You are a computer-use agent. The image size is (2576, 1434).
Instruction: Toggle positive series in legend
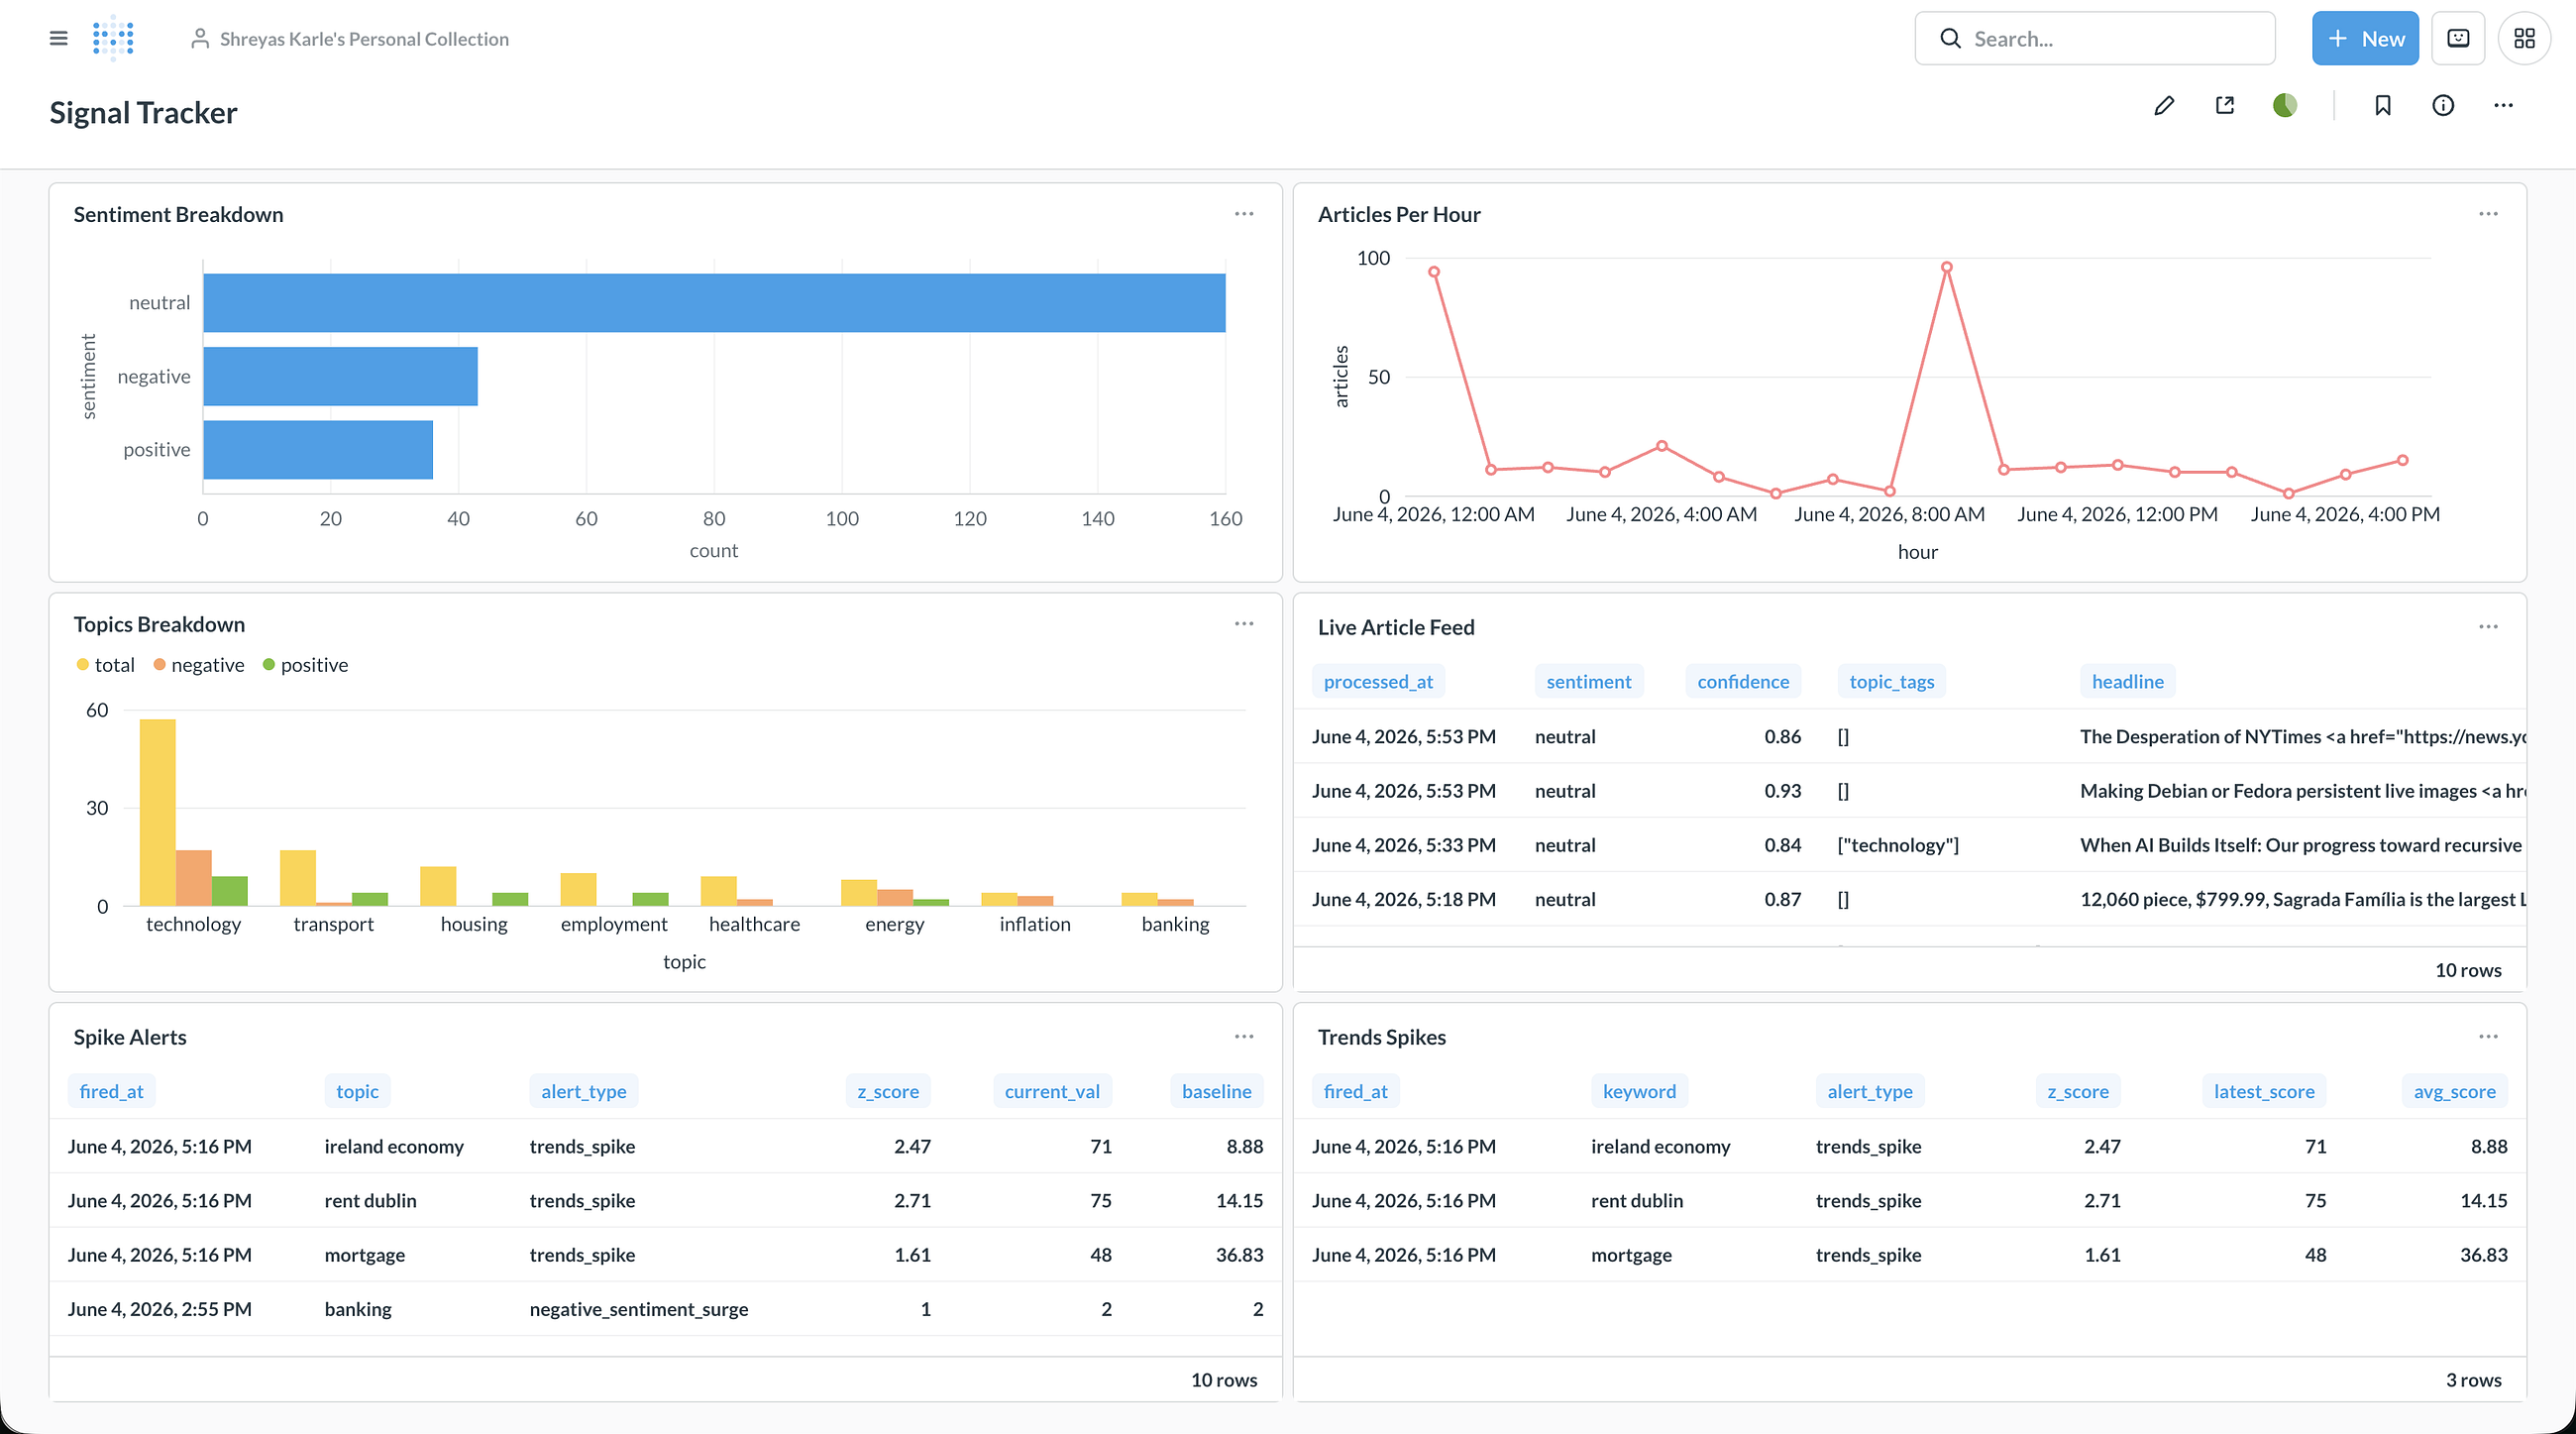tap(305, 665)
